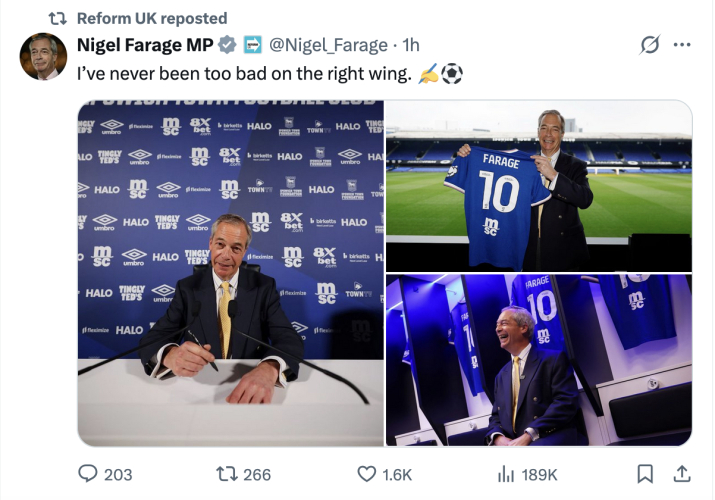
Task: Click the tweet text about the right wing
Action: pos(244,74)
